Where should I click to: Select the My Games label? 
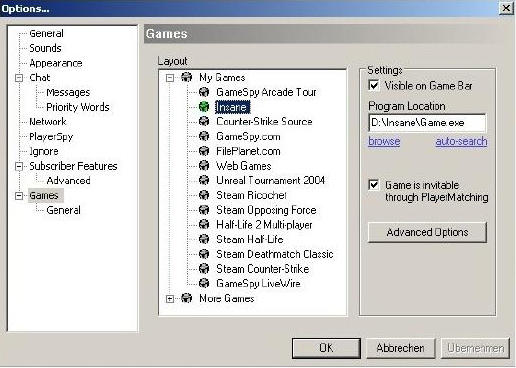(x=222, y=77)
